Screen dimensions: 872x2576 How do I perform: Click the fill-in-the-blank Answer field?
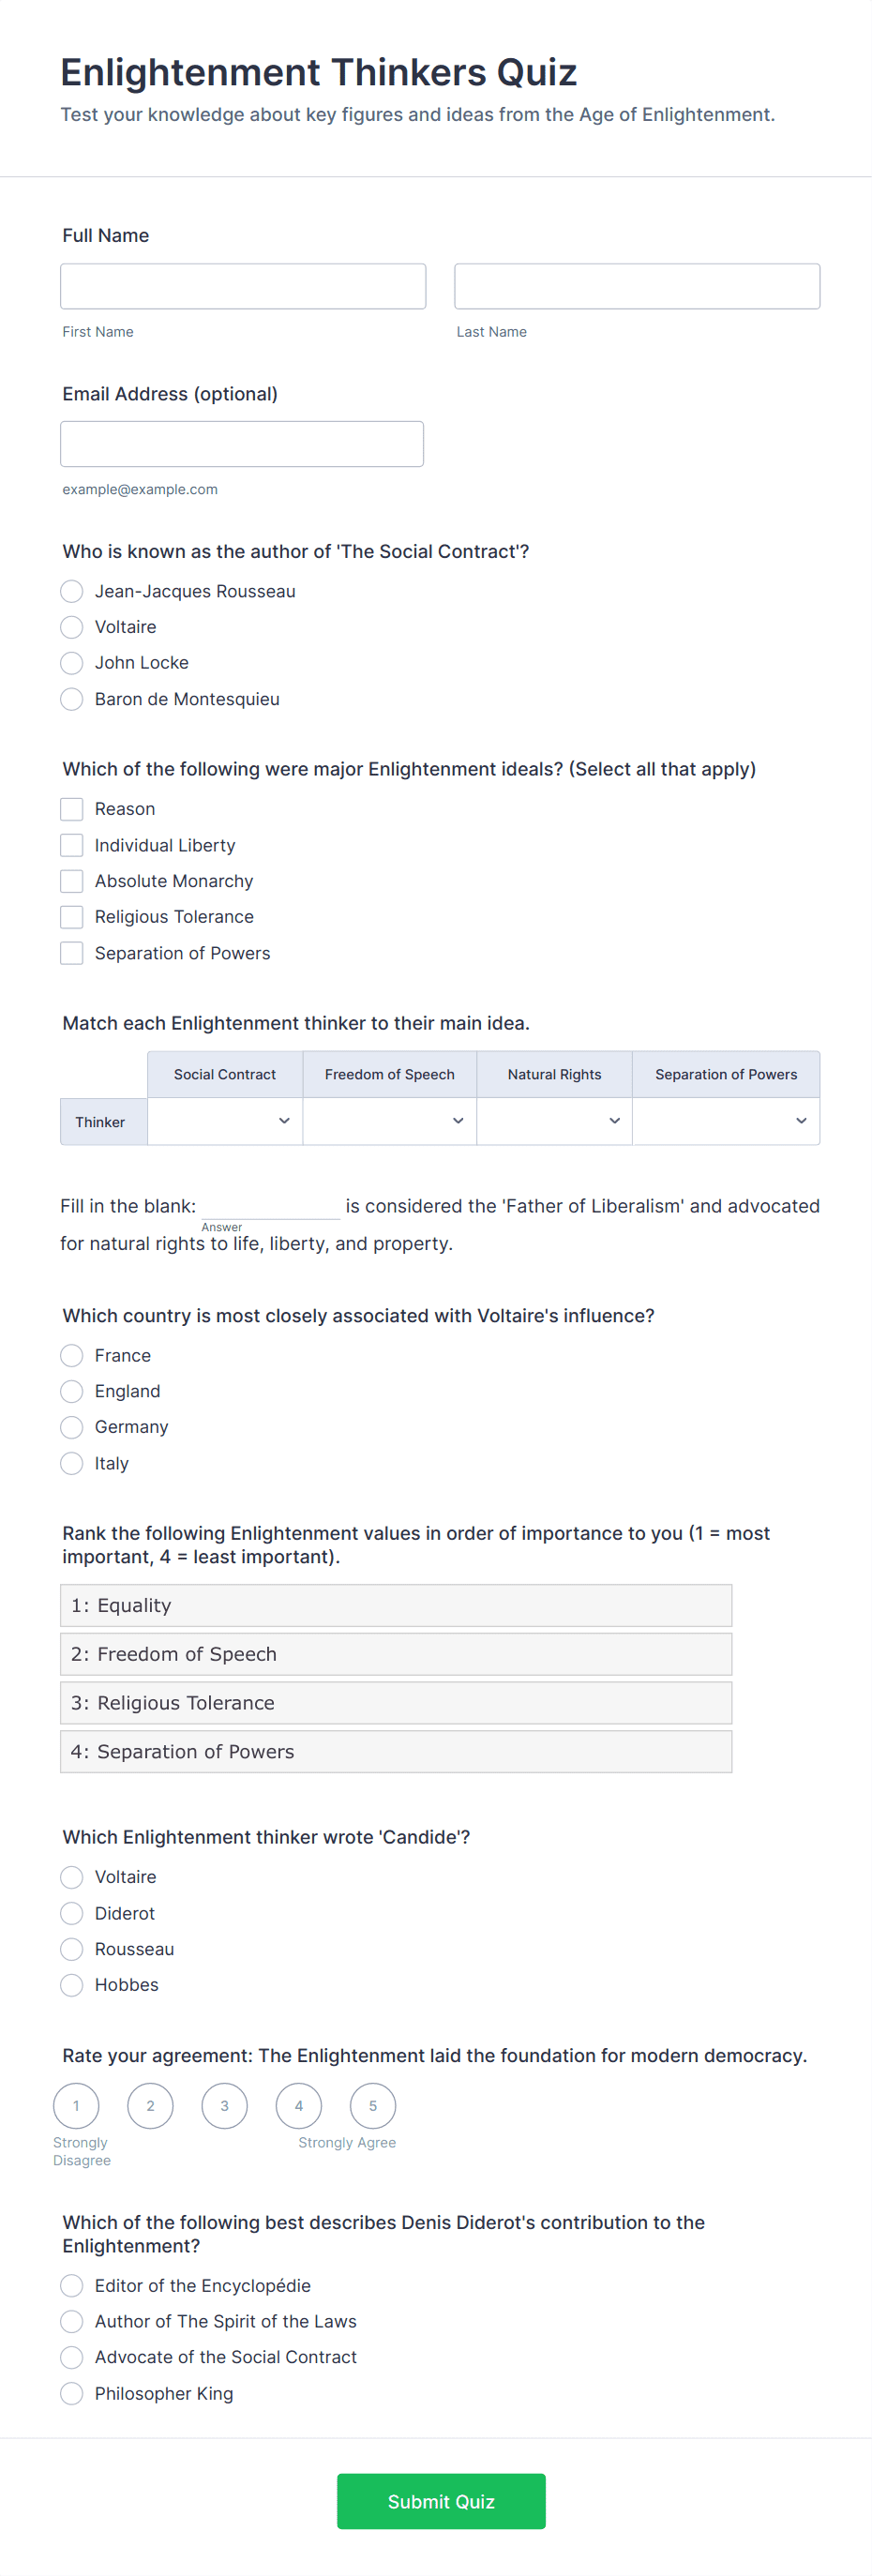click(270, 1206)
